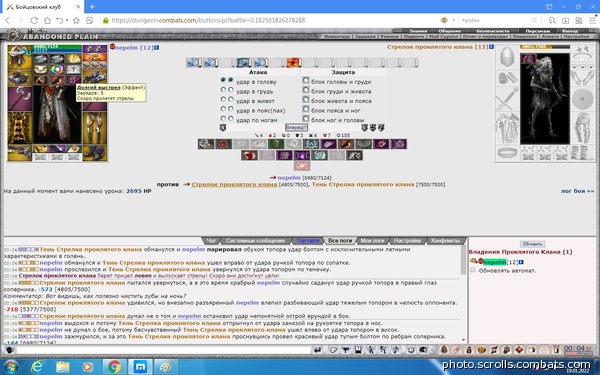The height and width of the screenshot is (375, 600).
Task: Open the Настройки log tab
Action: click(407, 241)
